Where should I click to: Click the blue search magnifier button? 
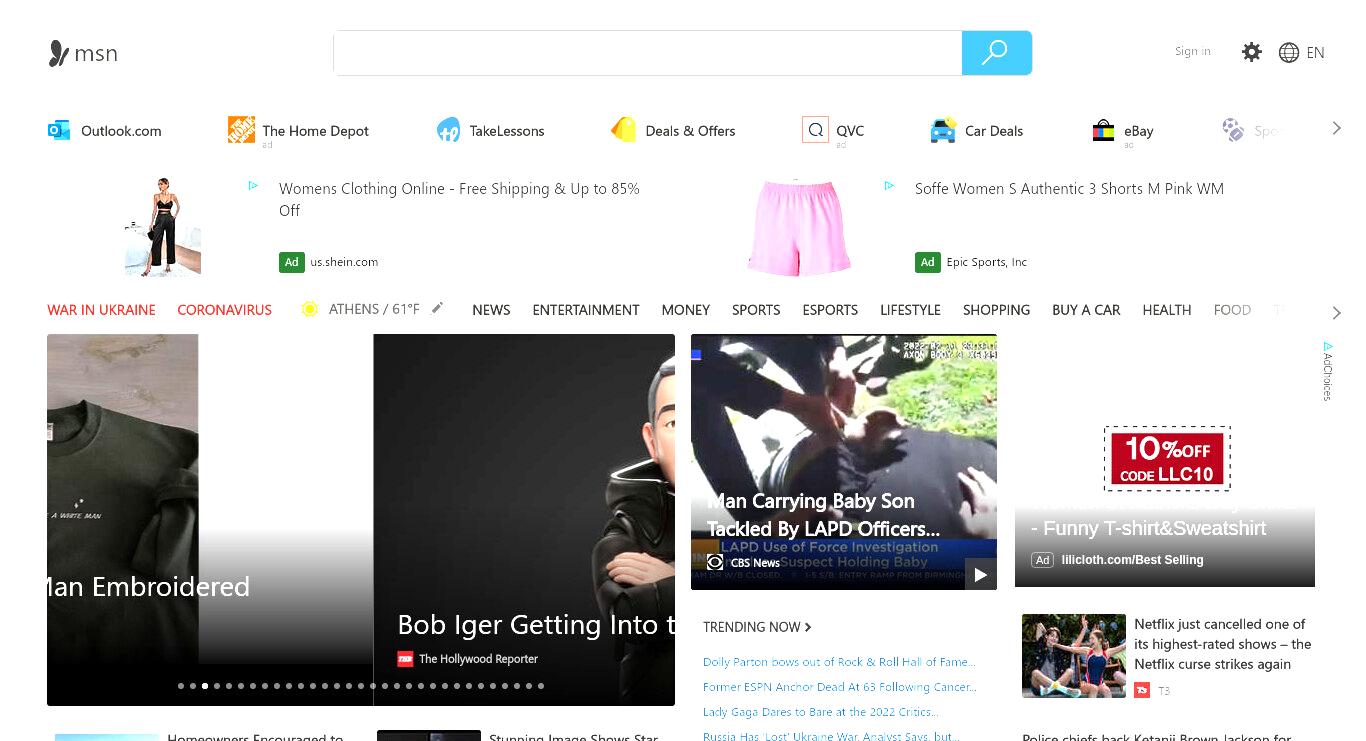pyautogui.click(x=996, y=53)
